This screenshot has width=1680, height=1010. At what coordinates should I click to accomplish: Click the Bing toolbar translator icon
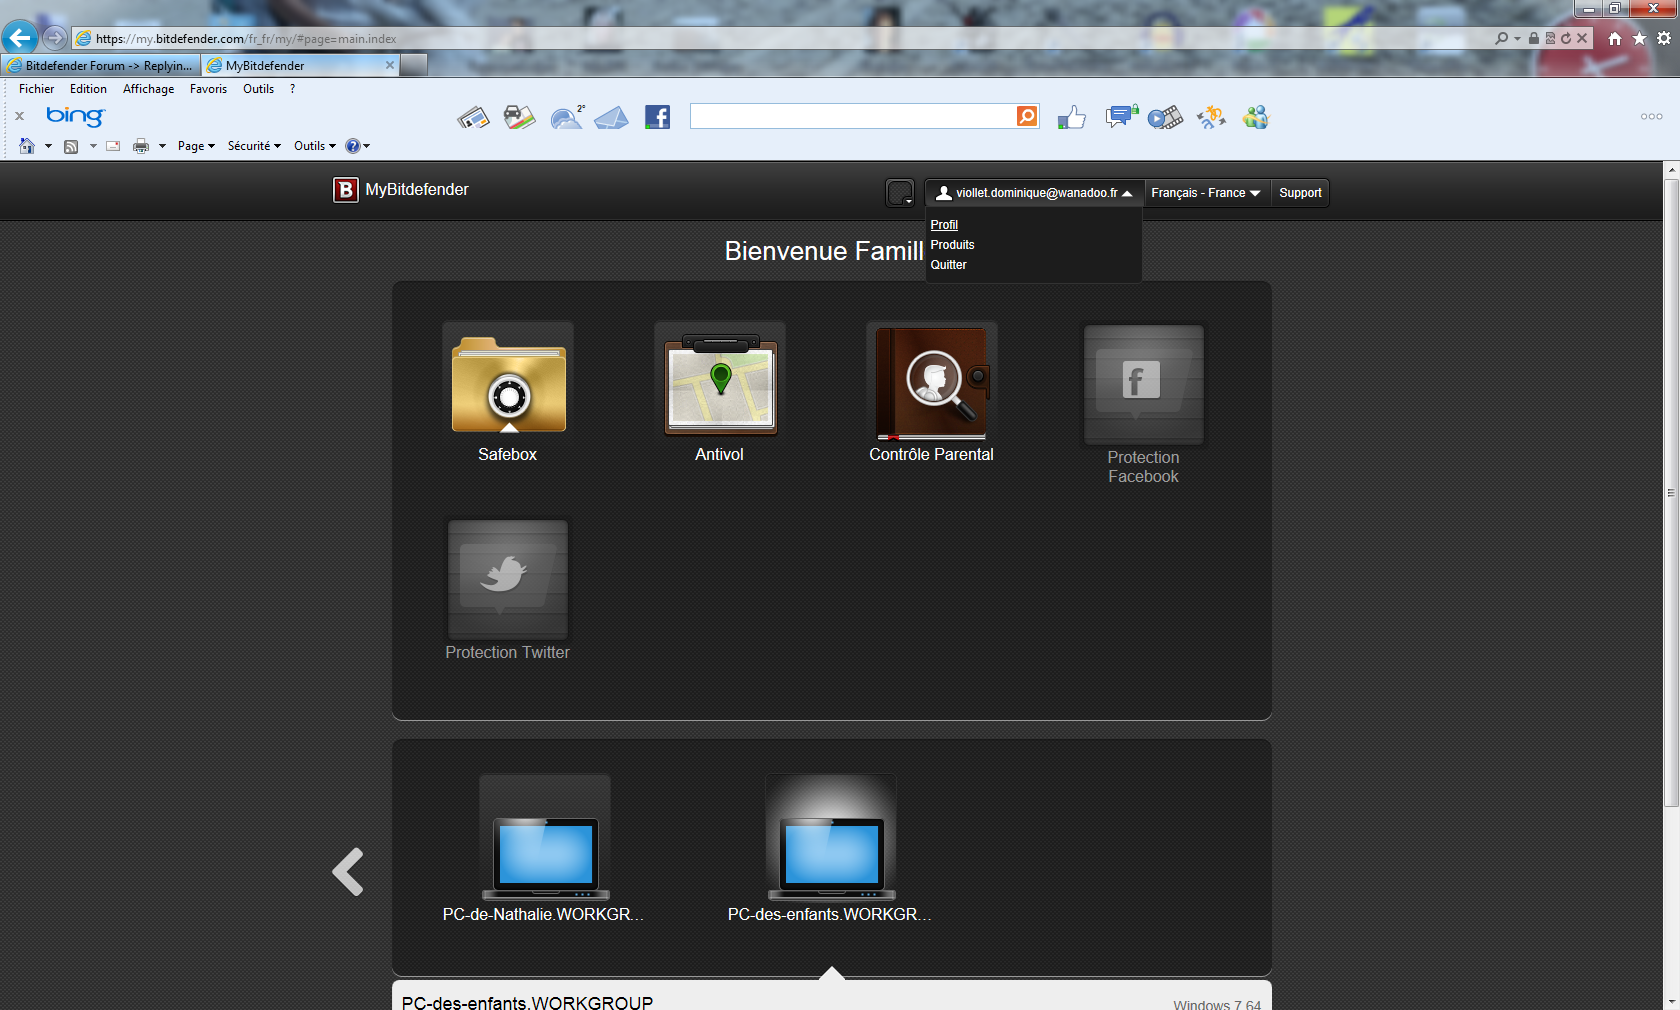click(x=1211, y=118)
